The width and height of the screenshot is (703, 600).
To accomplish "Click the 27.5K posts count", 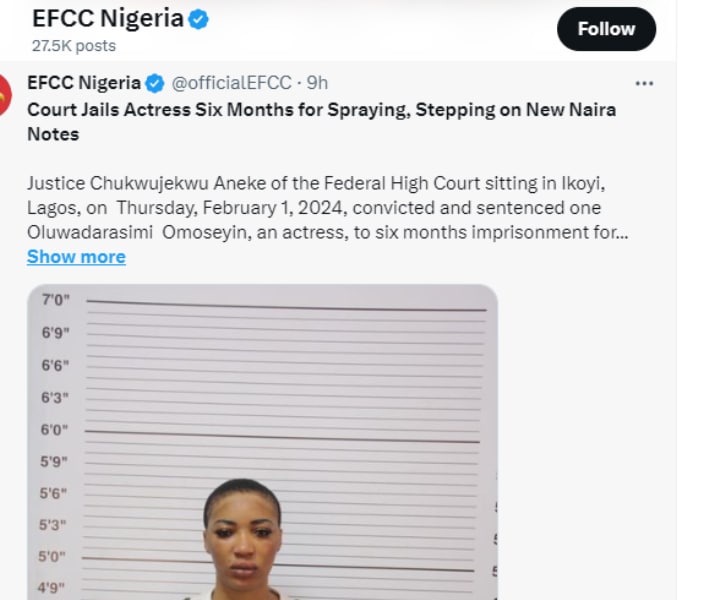I will pos(73,46).
